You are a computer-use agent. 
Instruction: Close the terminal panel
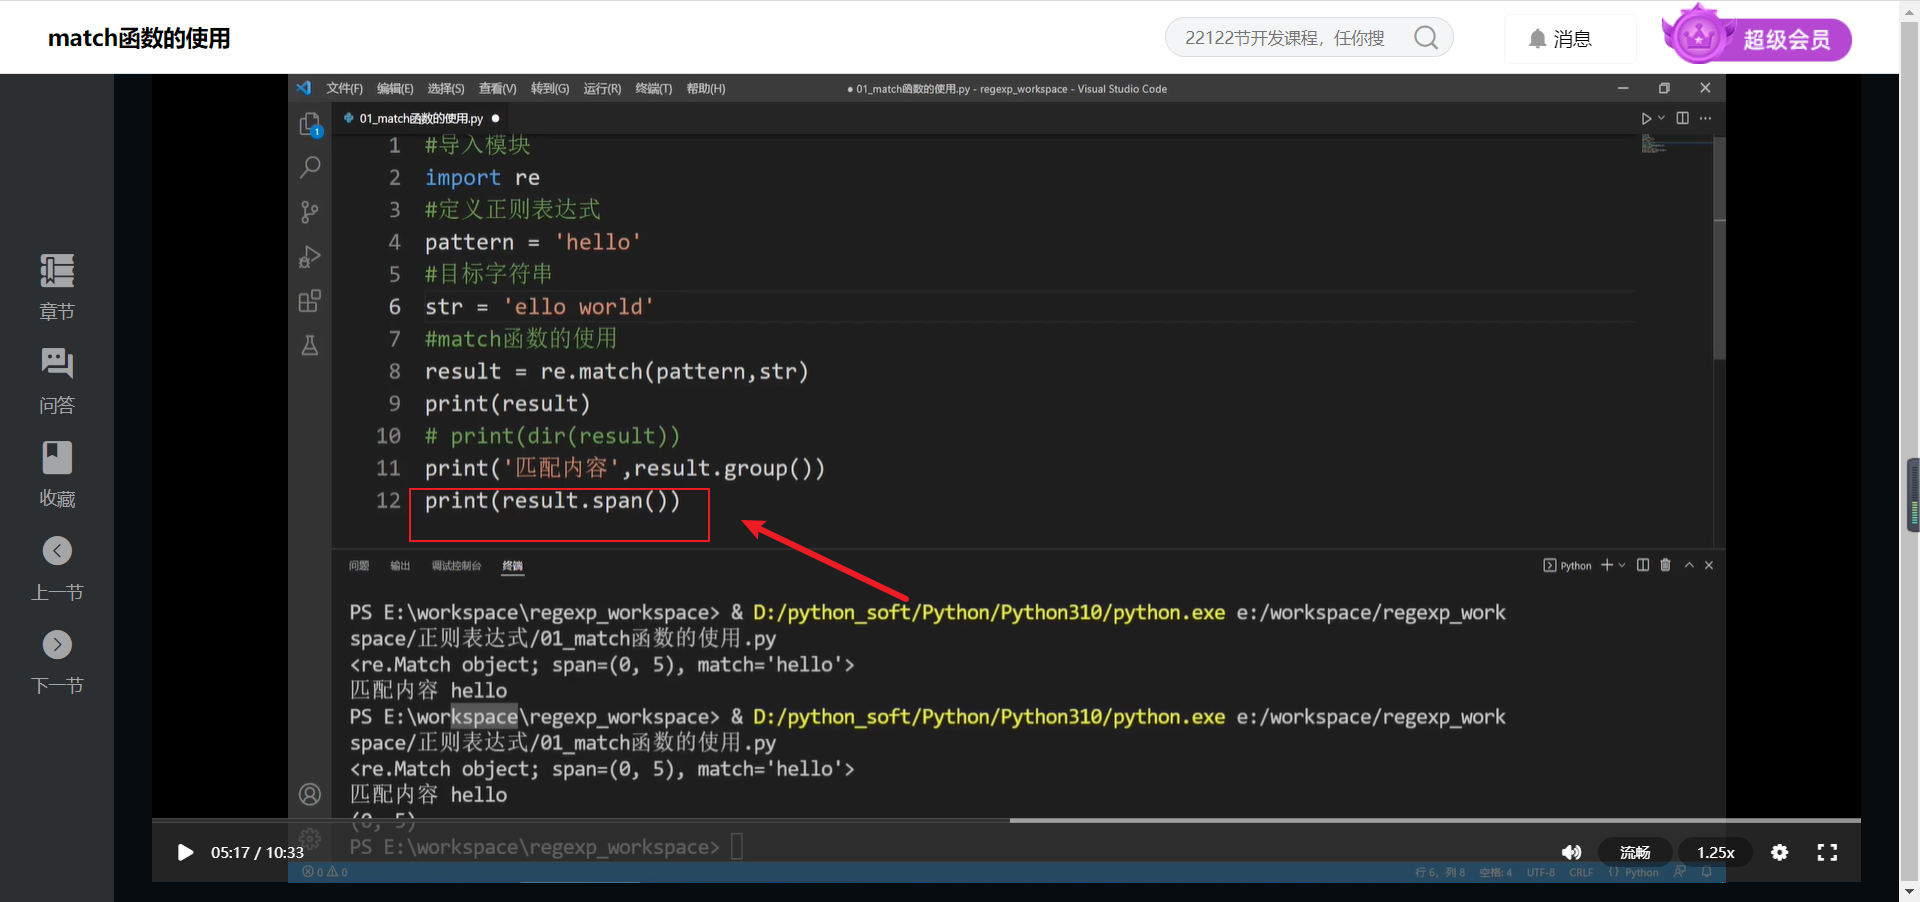[1709, 565]
